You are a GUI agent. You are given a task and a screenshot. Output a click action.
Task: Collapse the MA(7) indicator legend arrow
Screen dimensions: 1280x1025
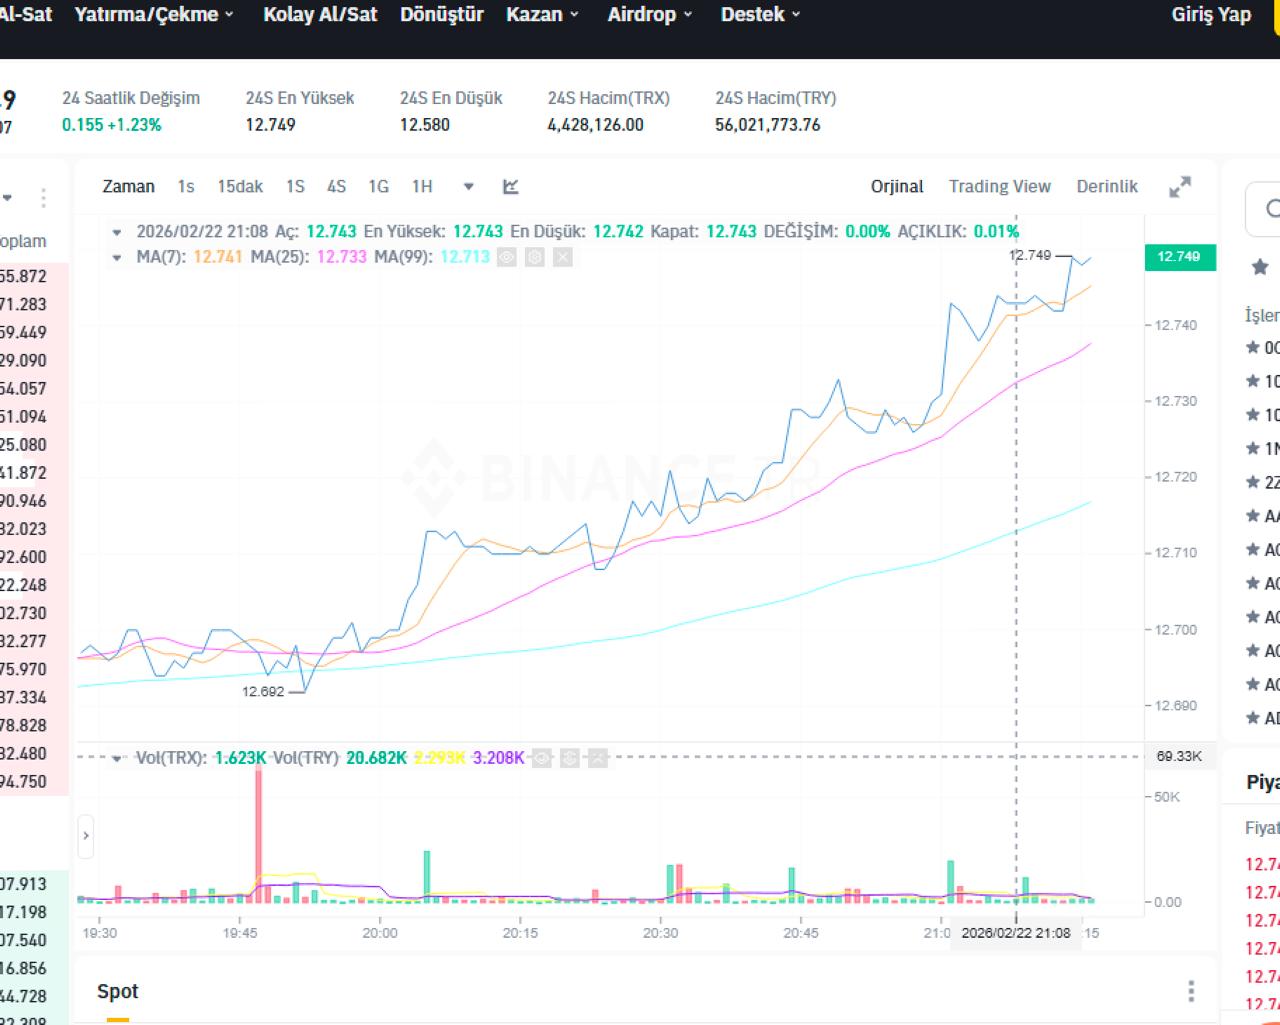click(117, 257)
